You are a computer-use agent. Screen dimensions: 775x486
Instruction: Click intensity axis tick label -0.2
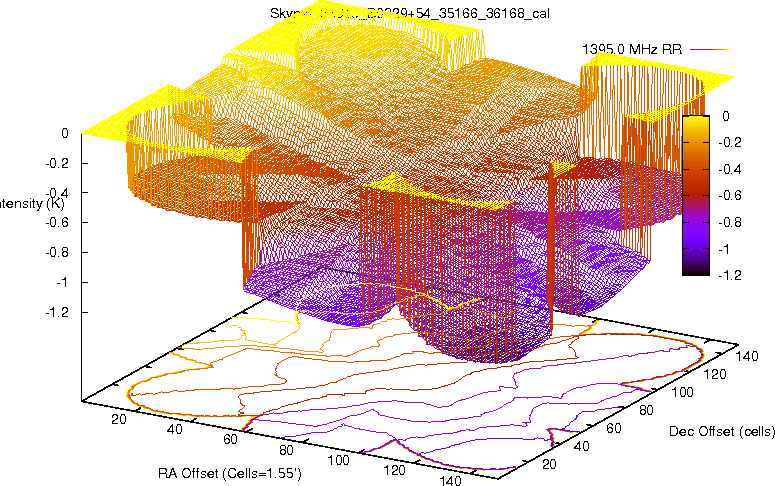pyautogui.click(x=57, y=163)
